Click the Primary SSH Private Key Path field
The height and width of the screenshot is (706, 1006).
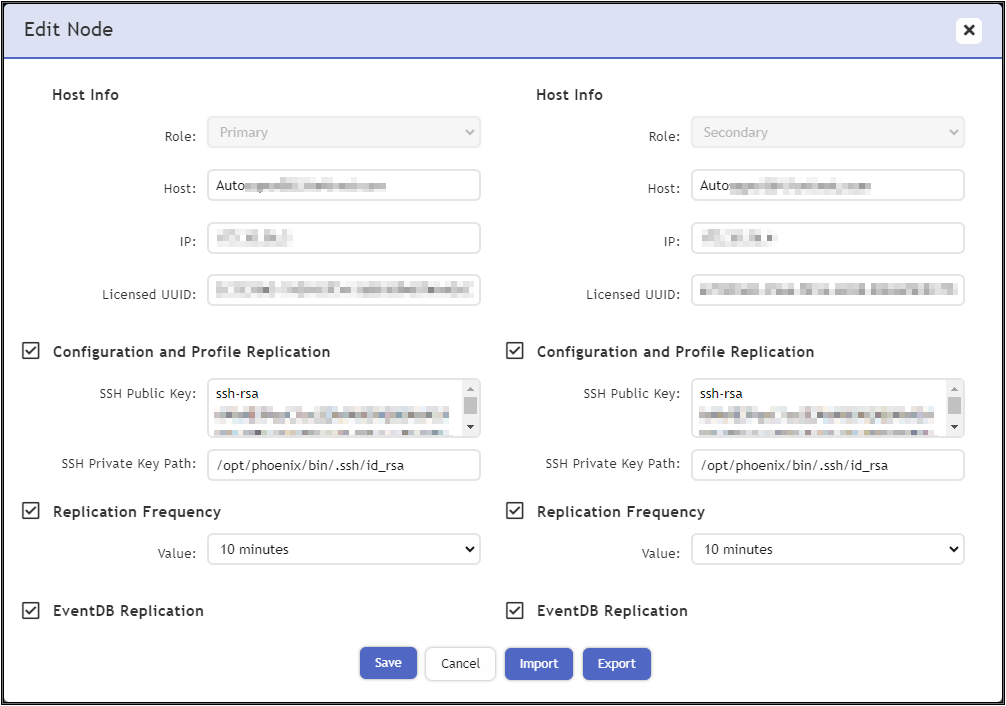click(x=343, y=465)
